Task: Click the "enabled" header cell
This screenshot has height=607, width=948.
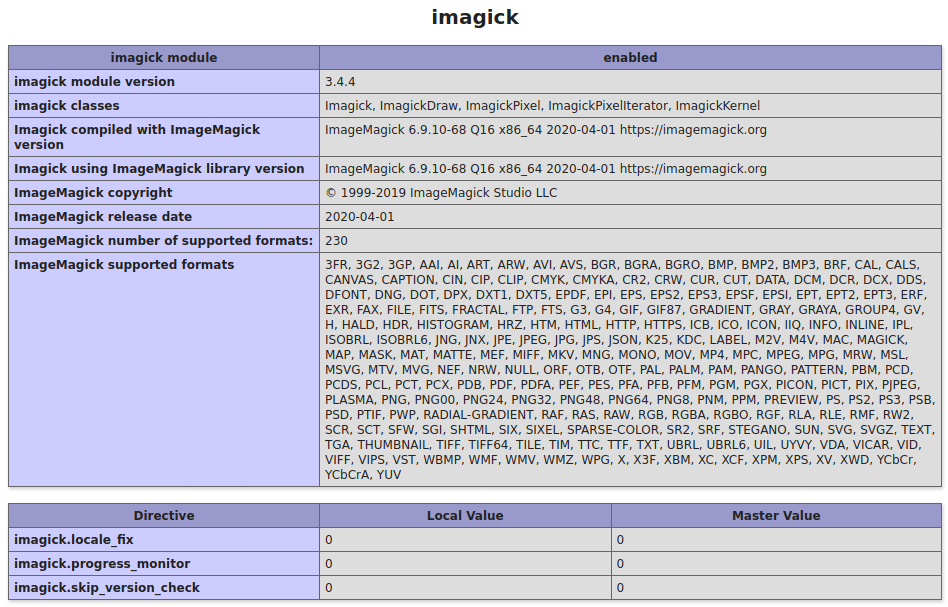Action: 630,57
